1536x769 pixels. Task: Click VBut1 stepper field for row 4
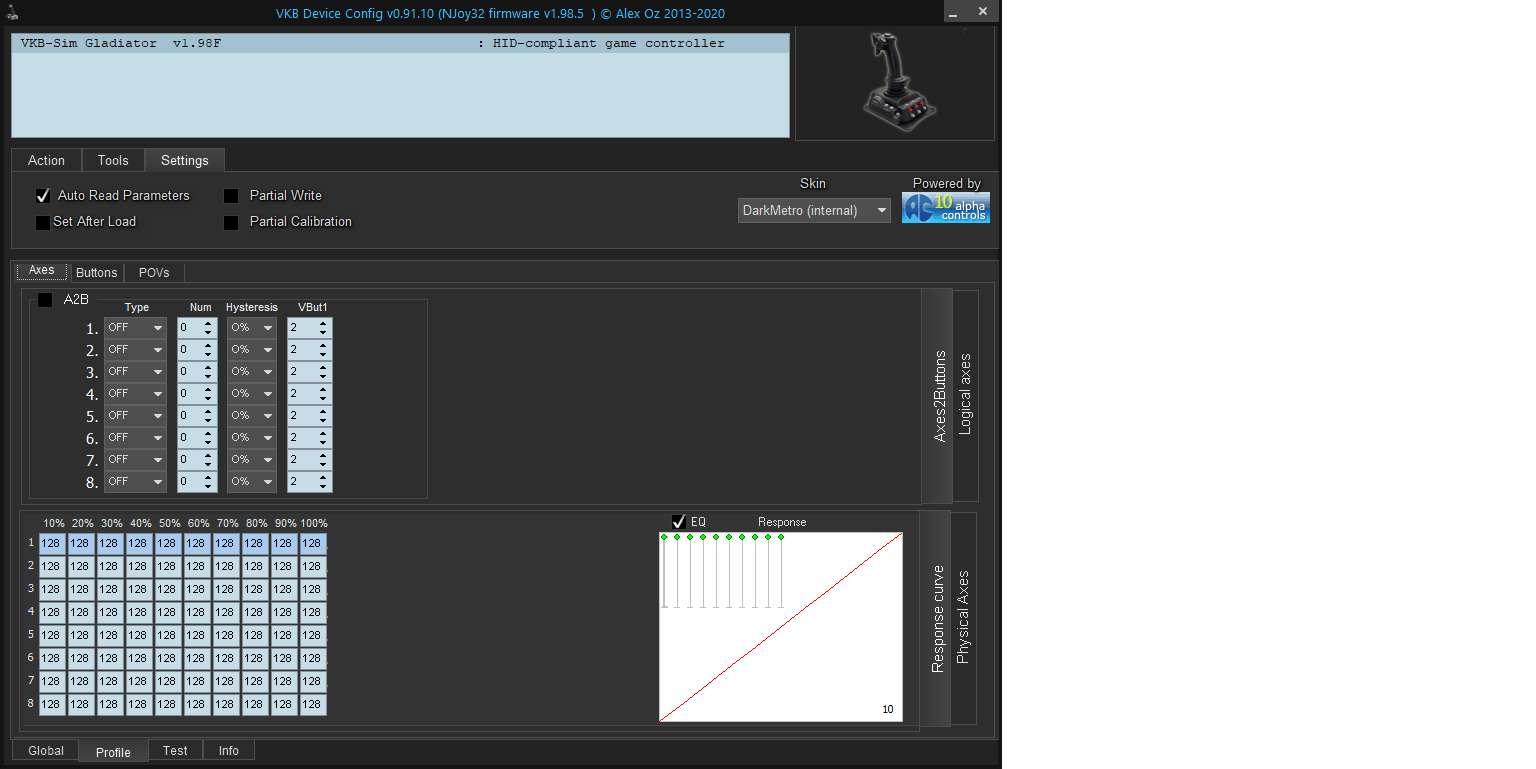309,394
